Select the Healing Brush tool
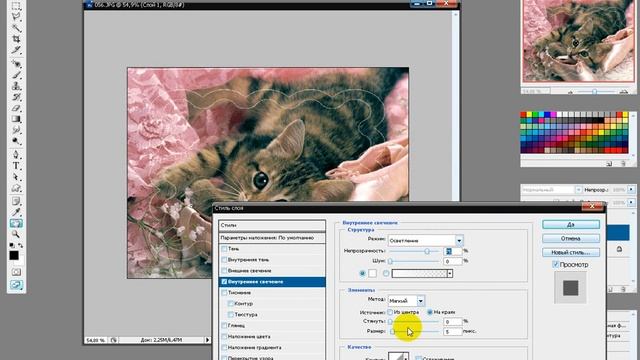This screenshot has width=640, height=360. (16, 64)
